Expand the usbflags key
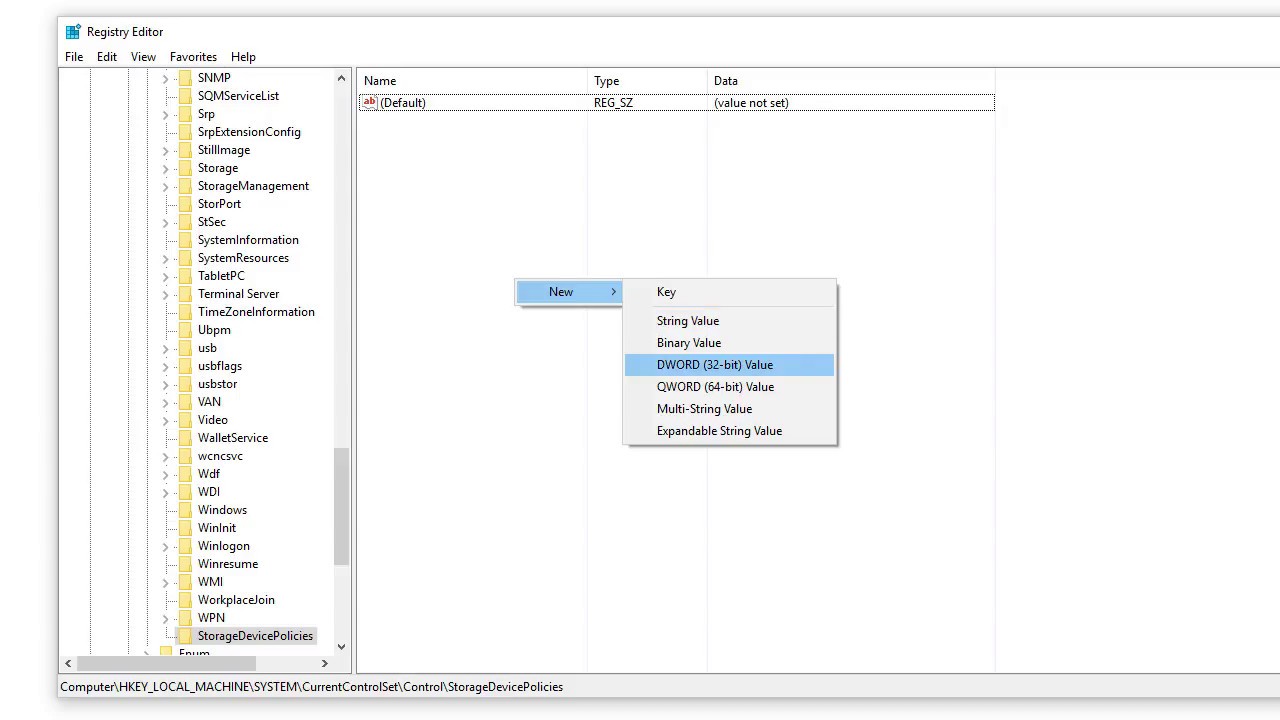The image size is (1280, 720). [165, 366]
